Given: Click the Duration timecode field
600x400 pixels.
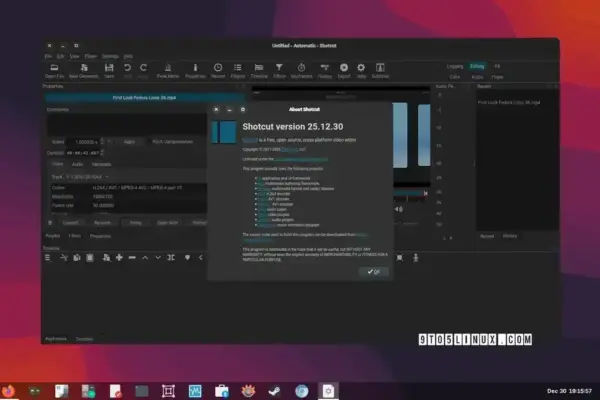Looking at the screenshot, I should (83, 153).
